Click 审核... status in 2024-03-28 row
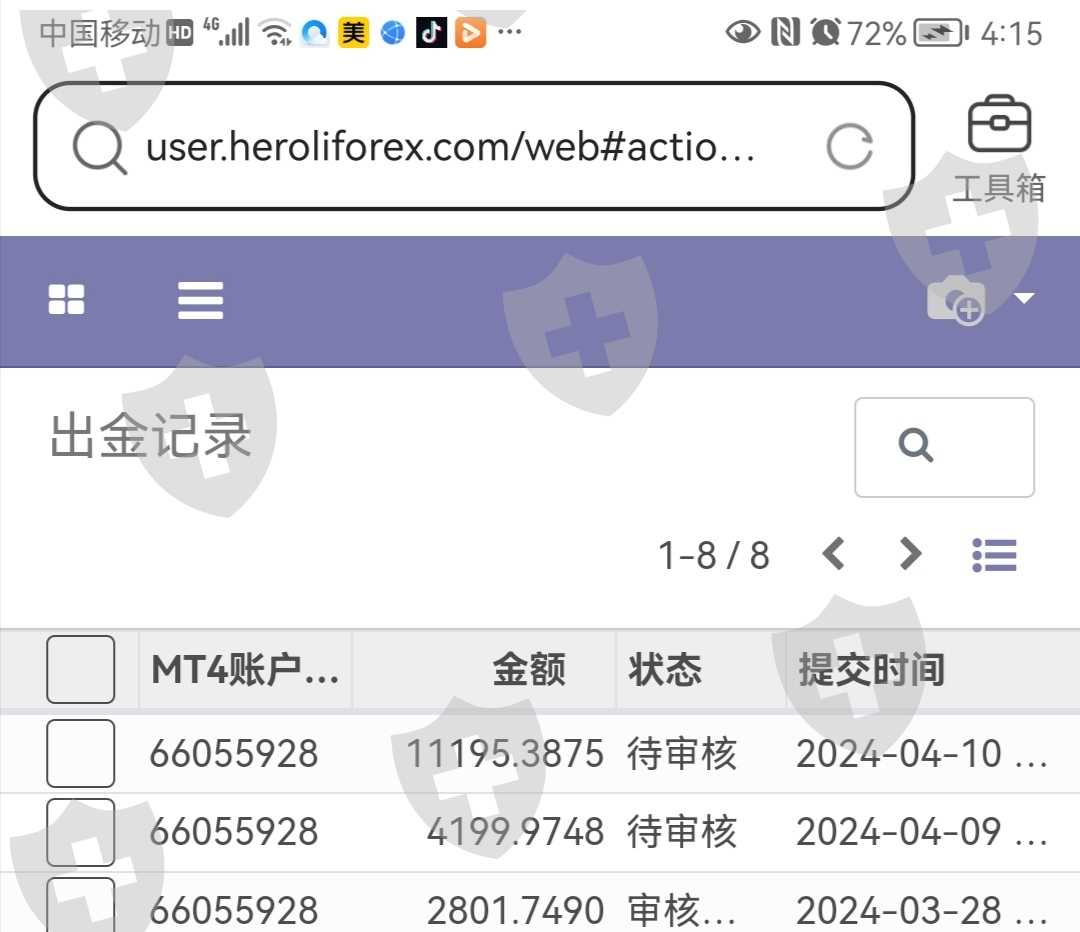This screenshot has height=932, width=1080. 682,910
